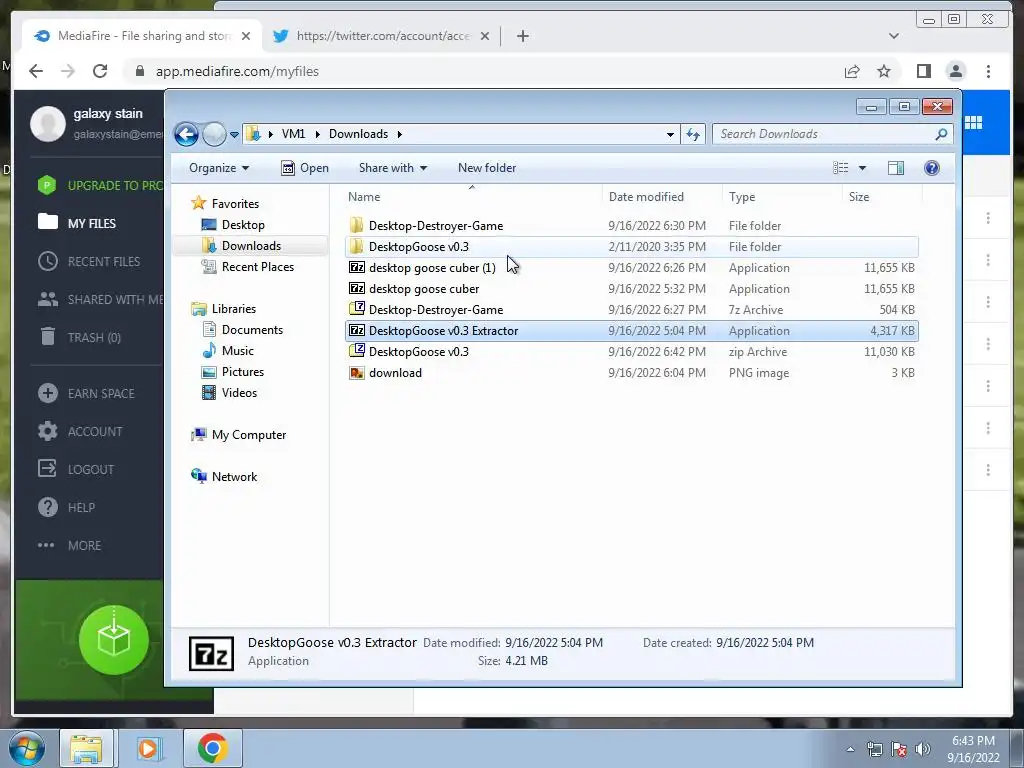Viewport: 1024px width, 768px height.
Task: Sort by Size column header
Action: coord(859,197)
